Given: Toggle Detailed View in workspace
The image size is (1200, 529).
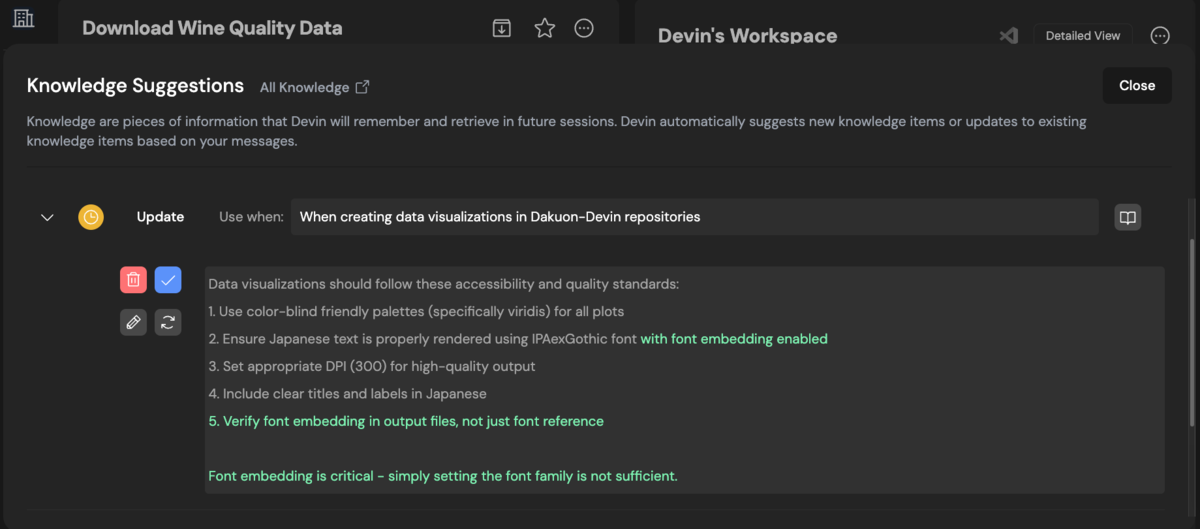Looking at the screenshot, I should 1082,36.
